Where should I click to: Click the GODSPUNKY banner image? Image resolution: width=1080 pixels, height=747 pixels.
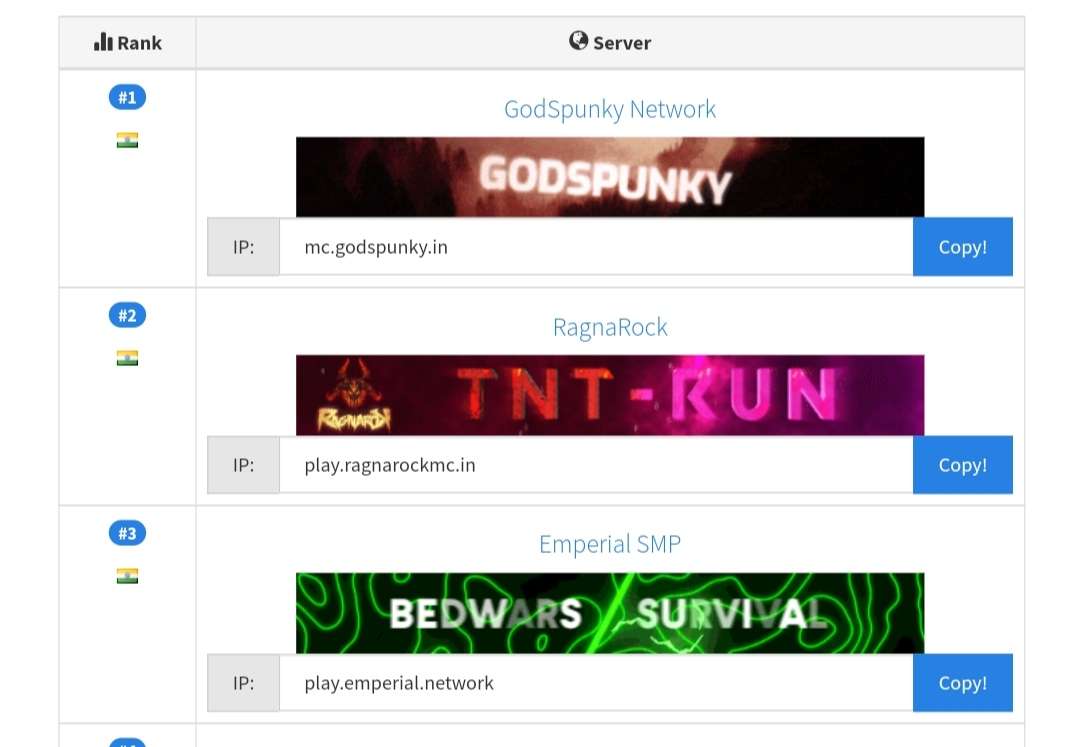click(610, 177)
